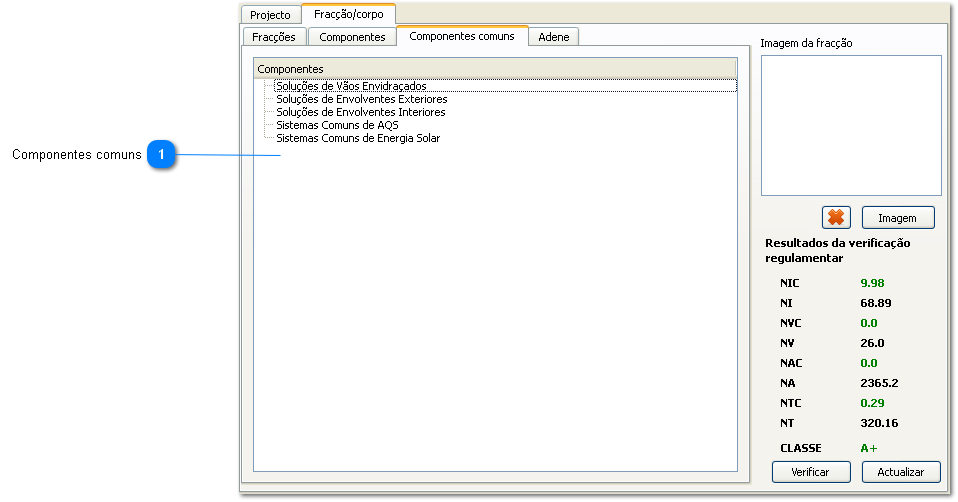Click the Componentes column header
This screenshot has width=958, height=502.
click(x=495, y=69)
